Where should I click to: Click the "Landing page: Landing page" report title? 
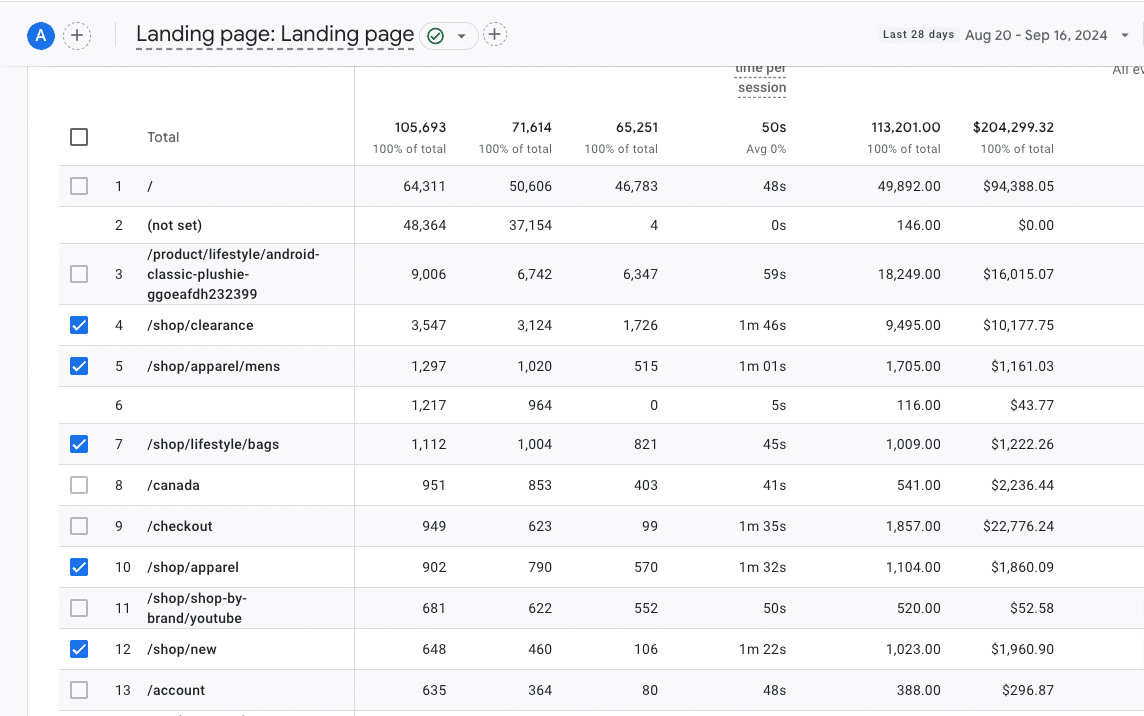click(275, 35)
